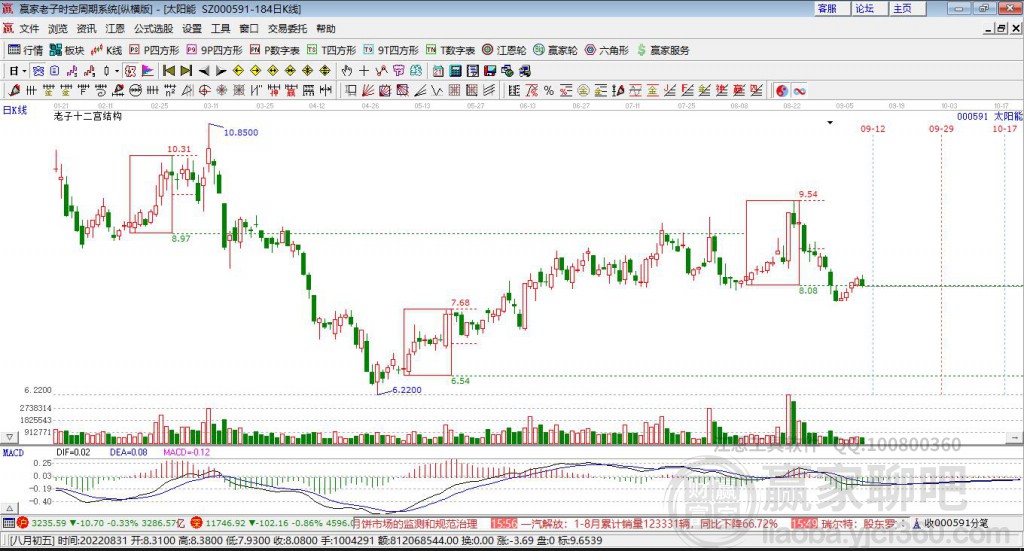The height and width of the screenshot is (551, 1024).
Task: Open the 浏览 menu
Action: coord(57,29)
